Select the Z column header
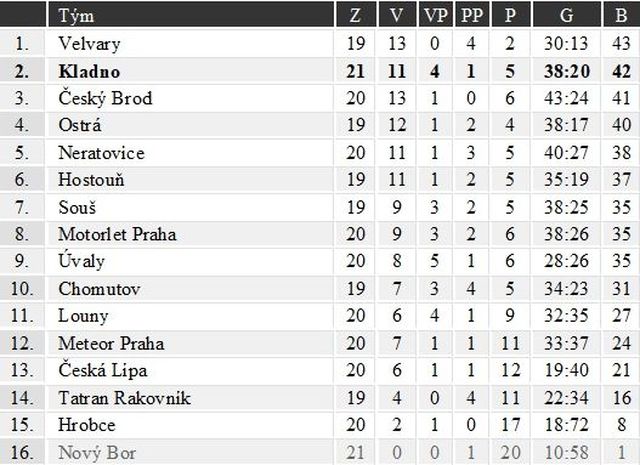 pyautogui.click(x=356, y=16)
